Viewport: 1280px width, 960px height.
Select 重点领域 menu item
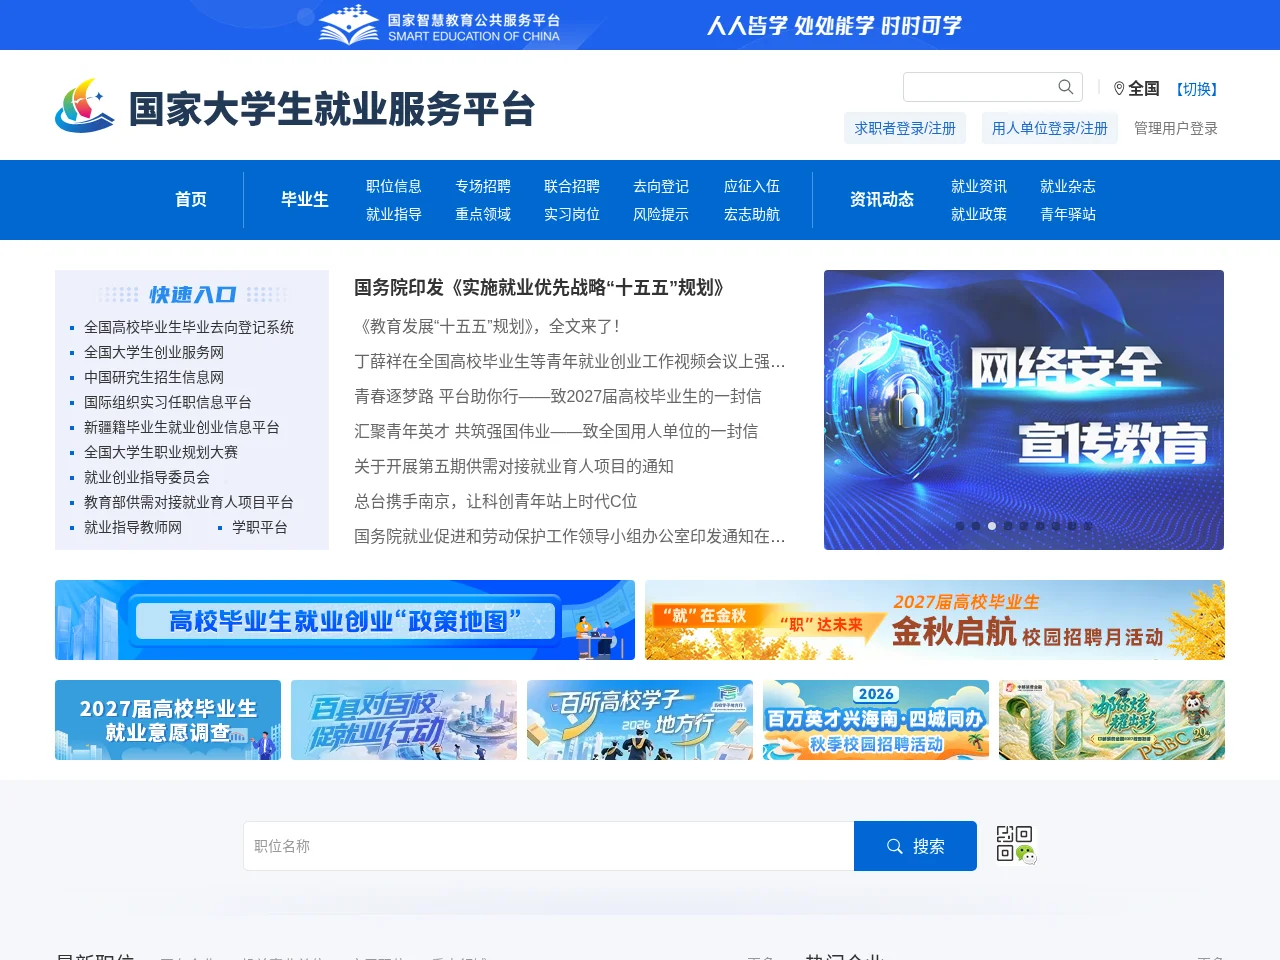pyautogui.click(x=483, y=214)
